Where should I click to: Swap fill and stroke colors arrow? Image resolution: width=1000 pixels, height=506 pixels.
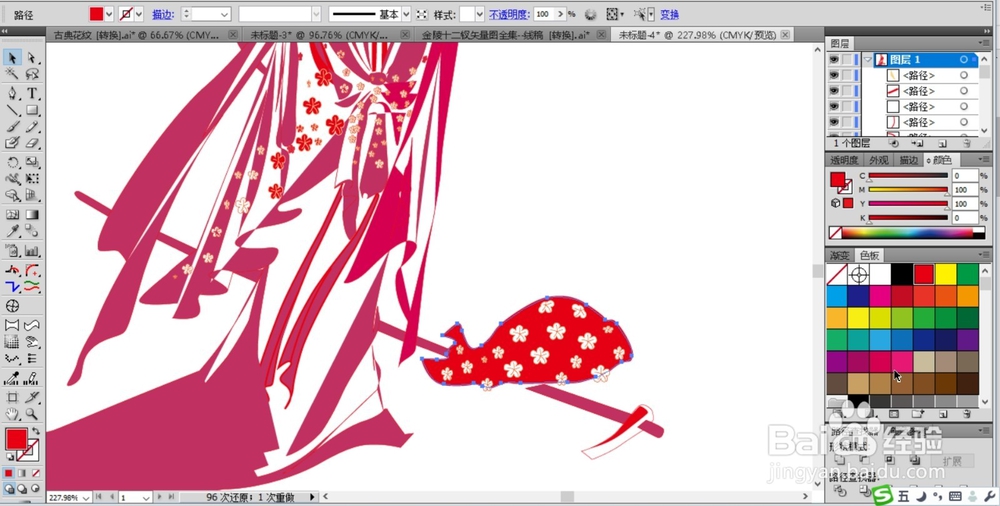[36, 432]
